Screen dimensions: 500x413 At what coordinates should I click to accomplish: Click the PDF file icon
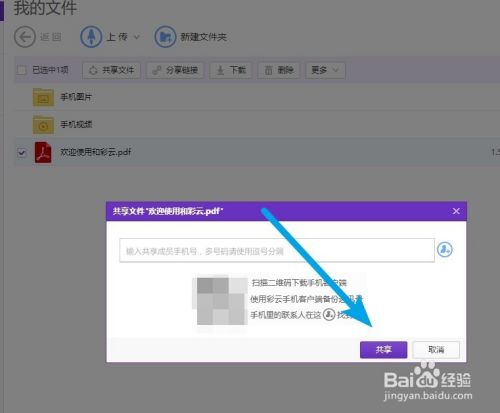43,152
